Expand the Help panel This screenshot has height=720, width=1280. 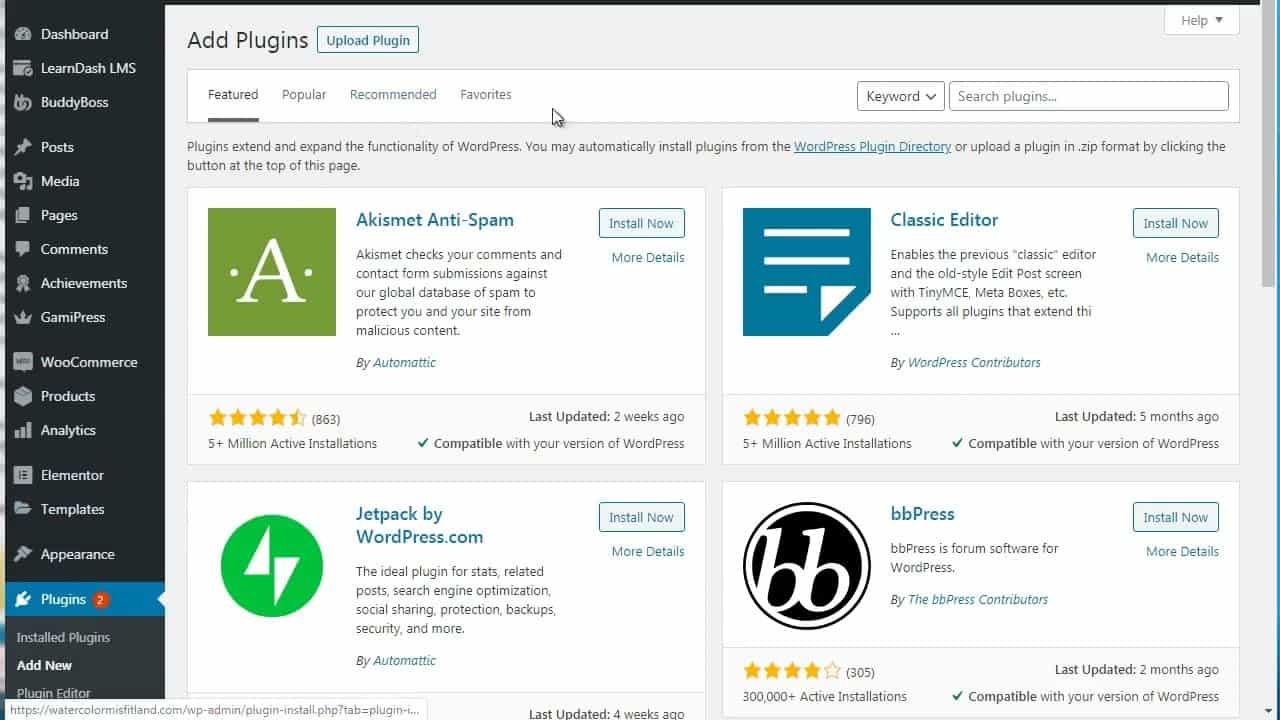(1202, 20)
